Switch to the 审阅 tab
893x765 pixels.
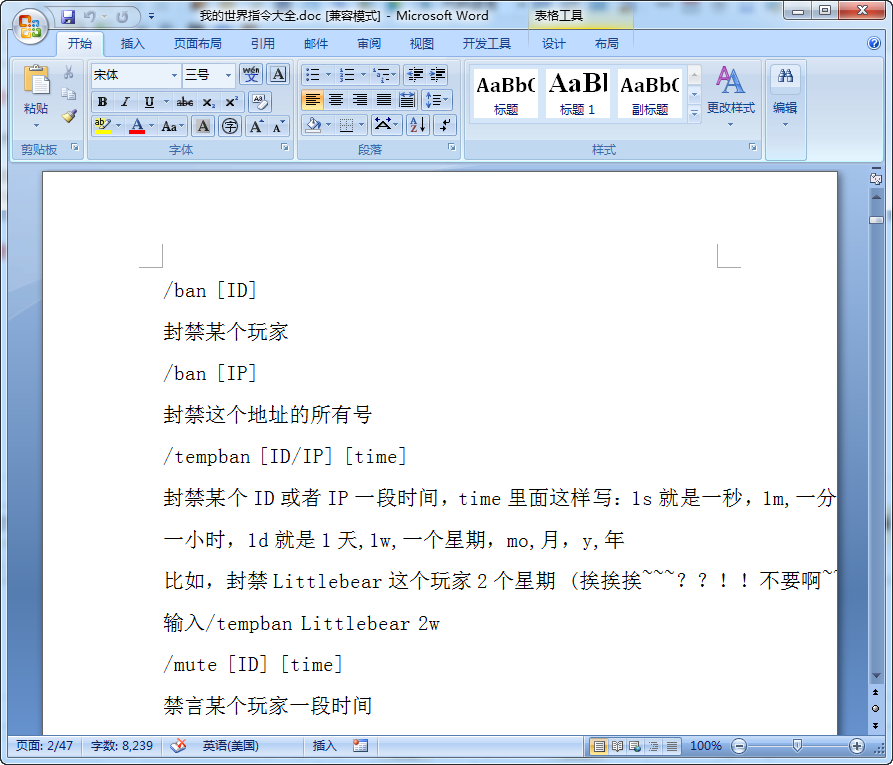pyautogui.click(x=369, y=43)
